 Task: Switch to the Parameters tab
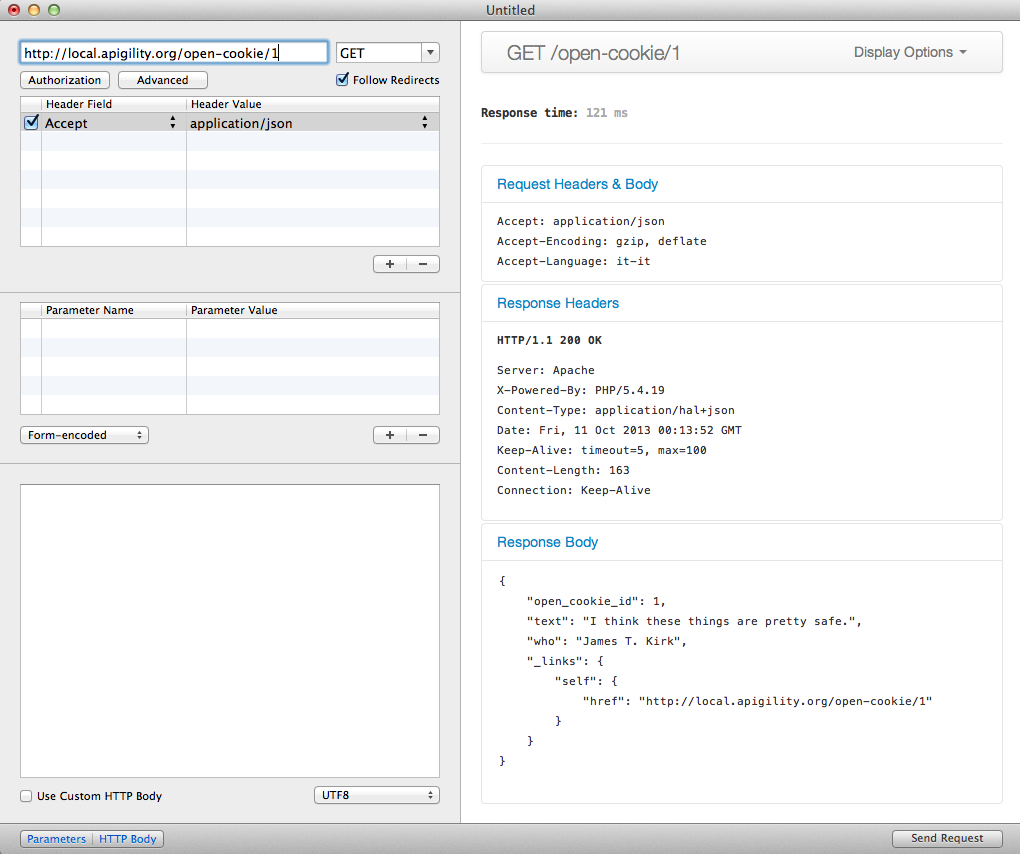coord(56,839)
